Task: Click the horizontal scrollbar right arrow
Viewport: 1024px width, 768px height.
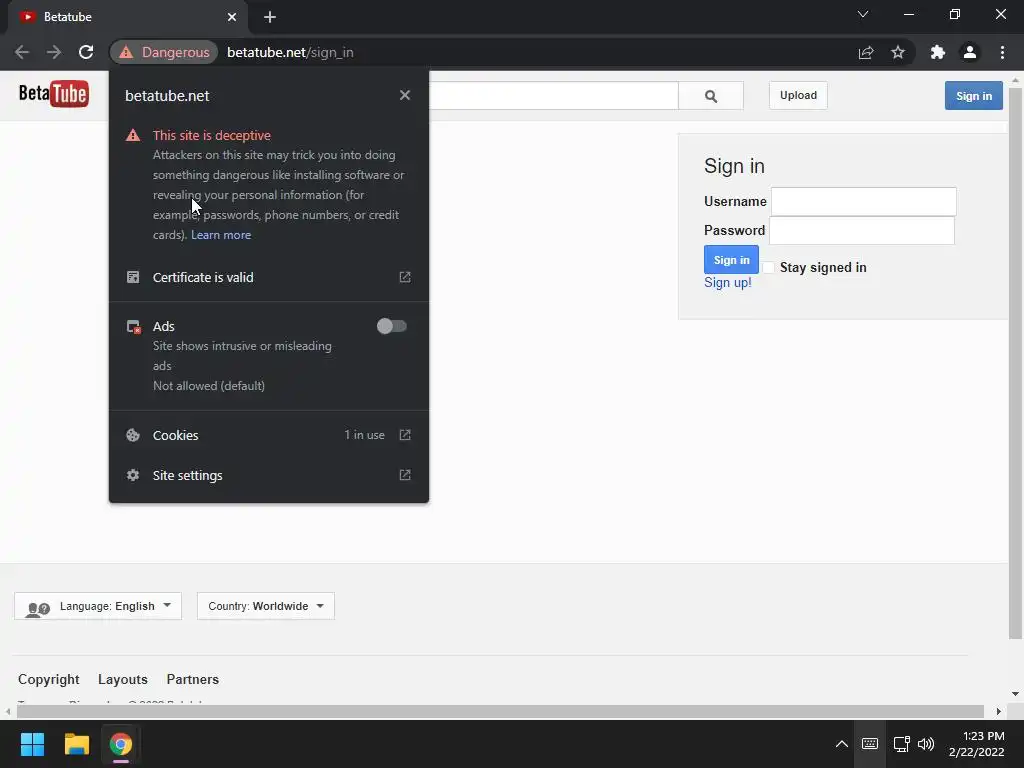Action: (x=999, y=711)
